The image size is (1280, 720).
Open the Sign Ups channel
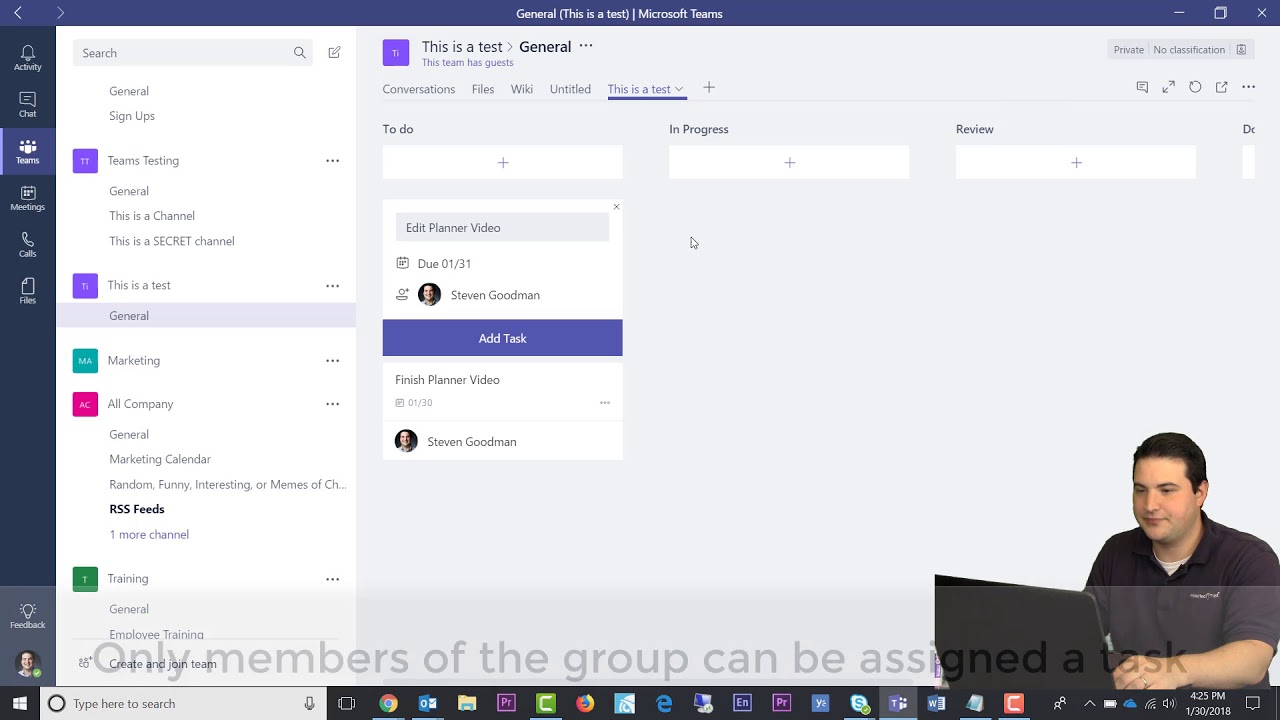click(x=132, y=116)
